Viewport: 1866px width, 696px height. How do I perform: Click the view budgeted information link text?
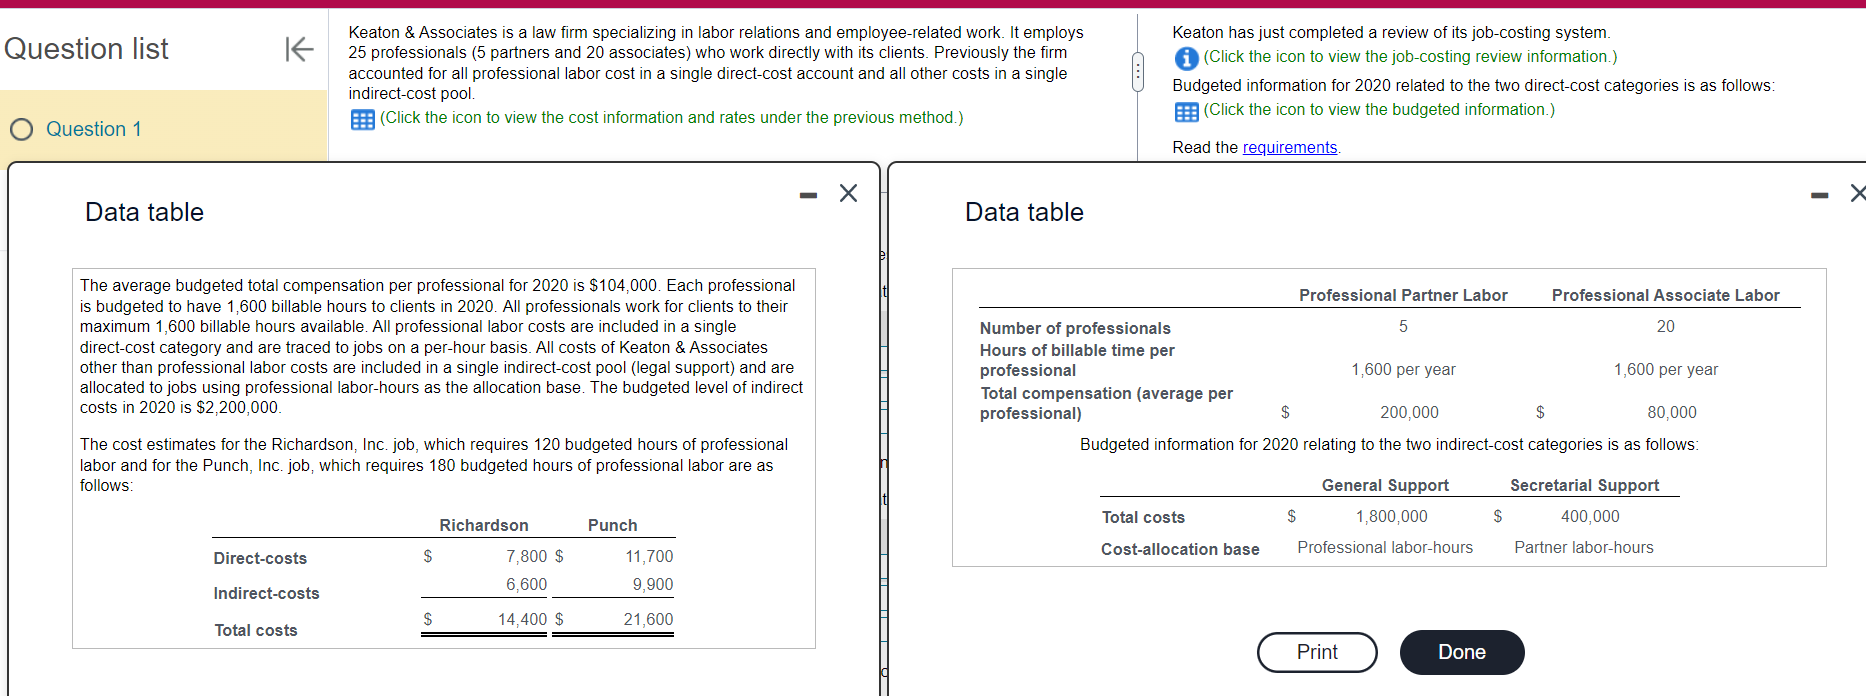click(1379, 110)
